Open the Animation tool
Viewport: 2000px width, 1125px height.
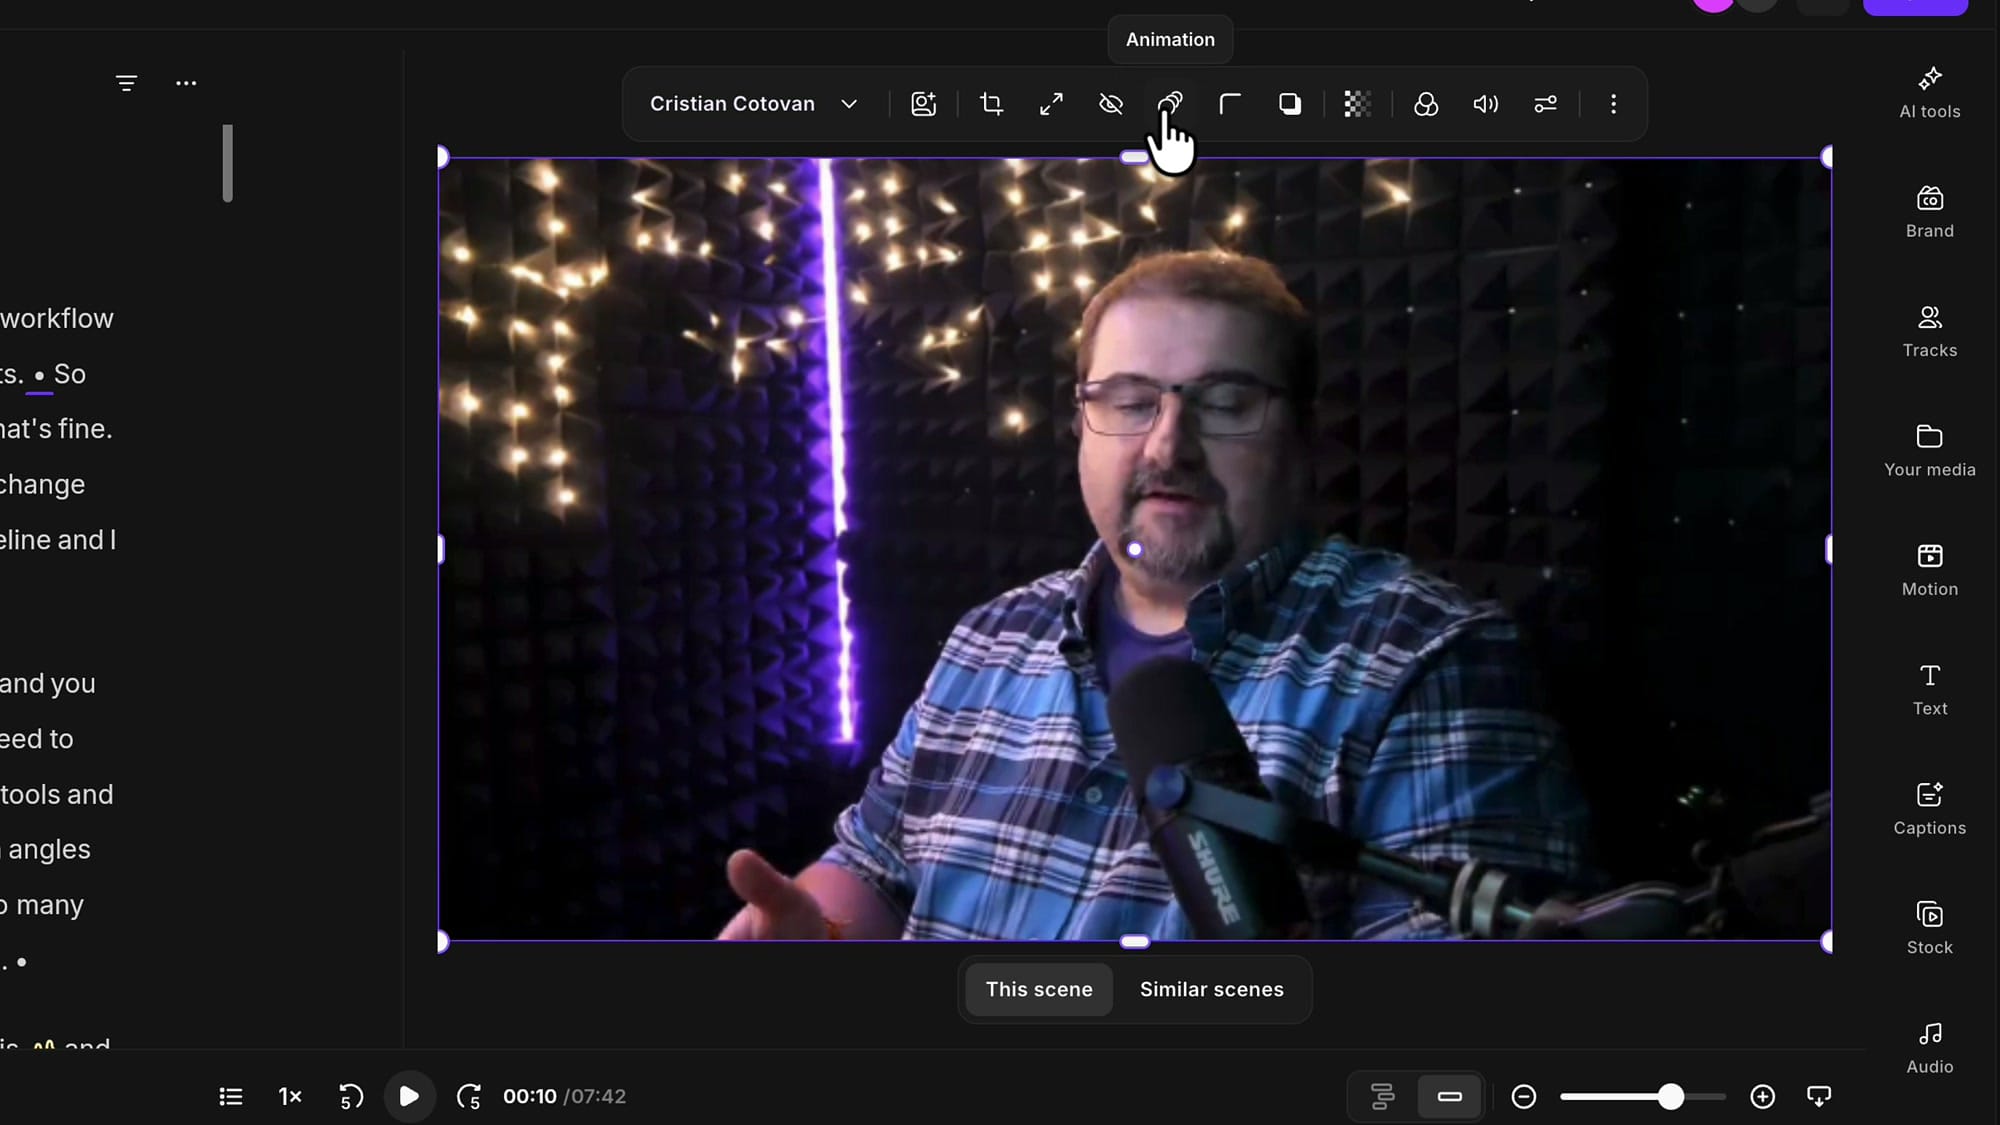[1170, 104]
